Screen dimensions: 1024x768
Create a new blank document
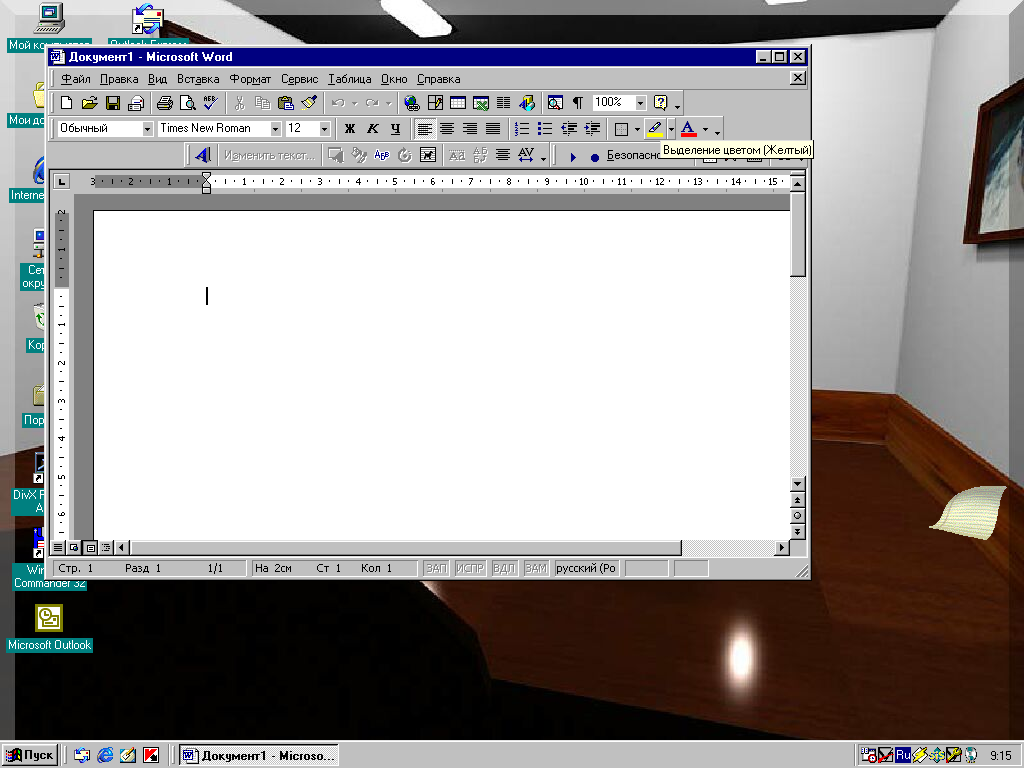pyautogui.click(x=67, y=103)
